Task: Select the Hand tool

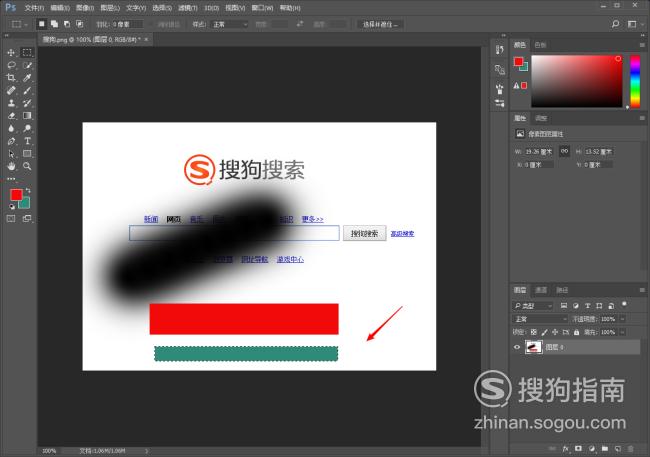Action: (x=11, y=166)
